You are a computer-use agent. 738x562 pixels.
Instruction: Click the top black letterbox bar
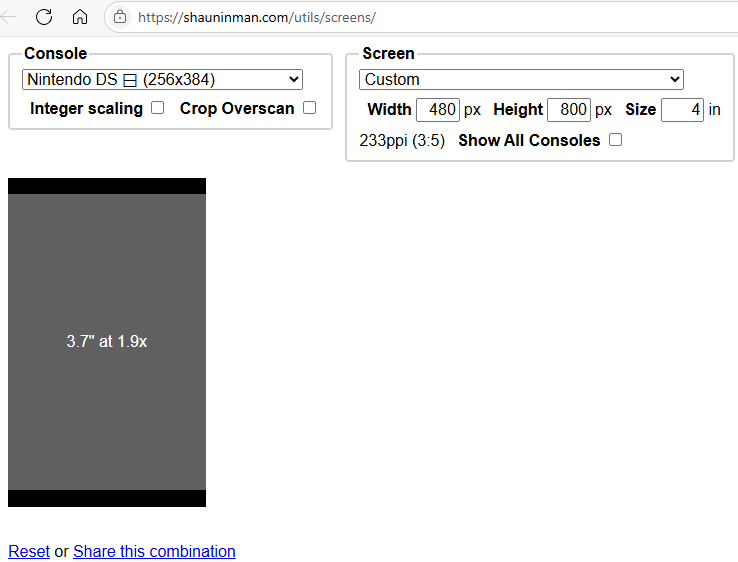(x=106, y=186)
